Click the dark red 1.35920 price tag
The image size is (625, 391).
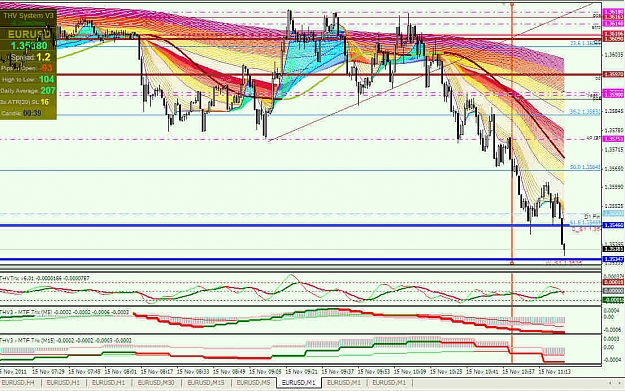tap(613, 75)
